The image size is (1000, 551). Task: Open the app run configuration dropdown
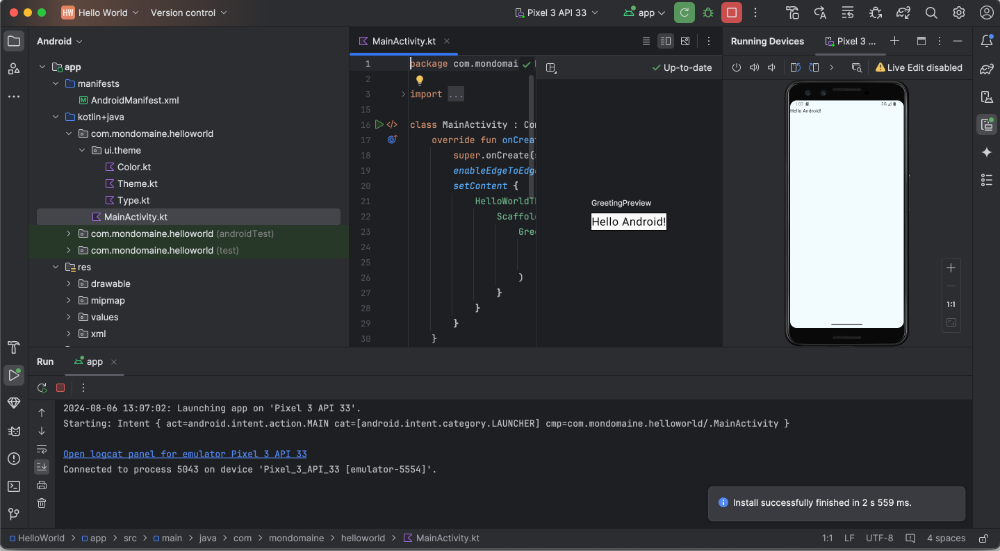(645, 13)
